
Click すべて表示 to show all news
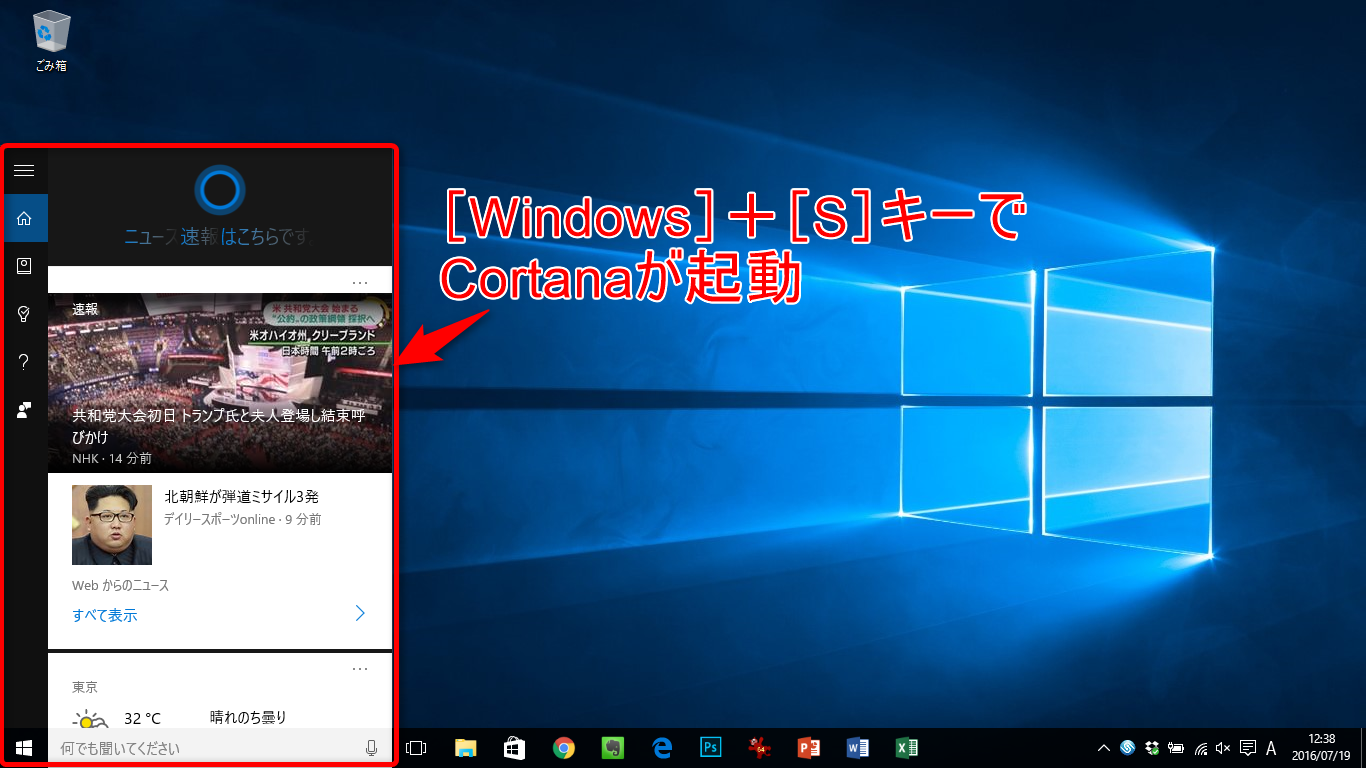[105, 615]
